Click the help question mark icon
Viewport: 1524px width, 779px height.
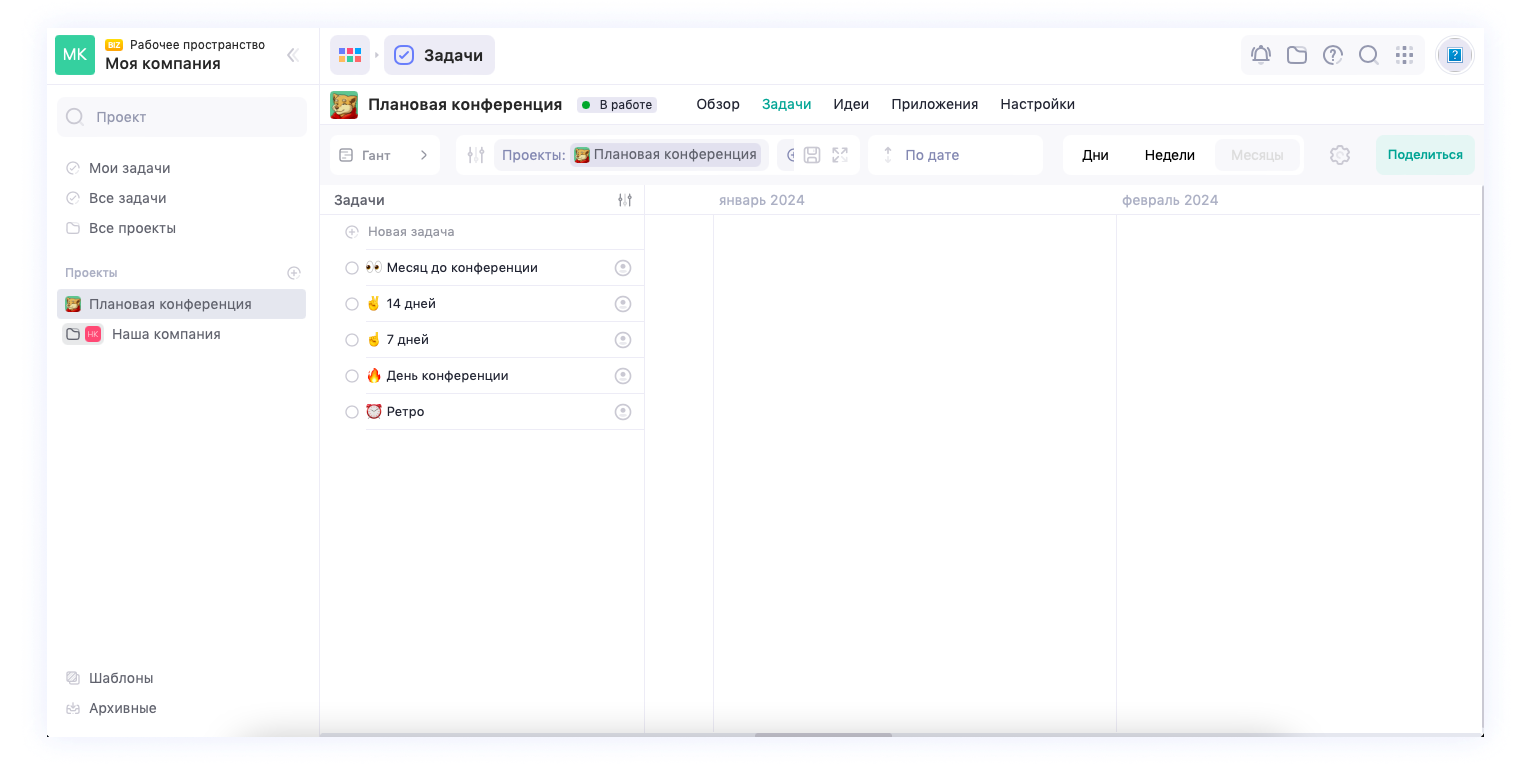pyautogui.click(x=1333, y=55)
